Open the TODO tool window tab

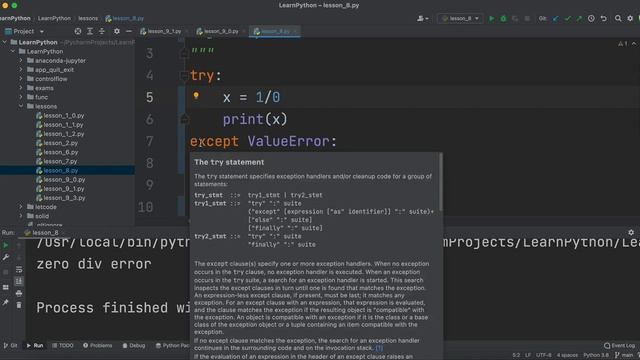[x=62, y=345]
